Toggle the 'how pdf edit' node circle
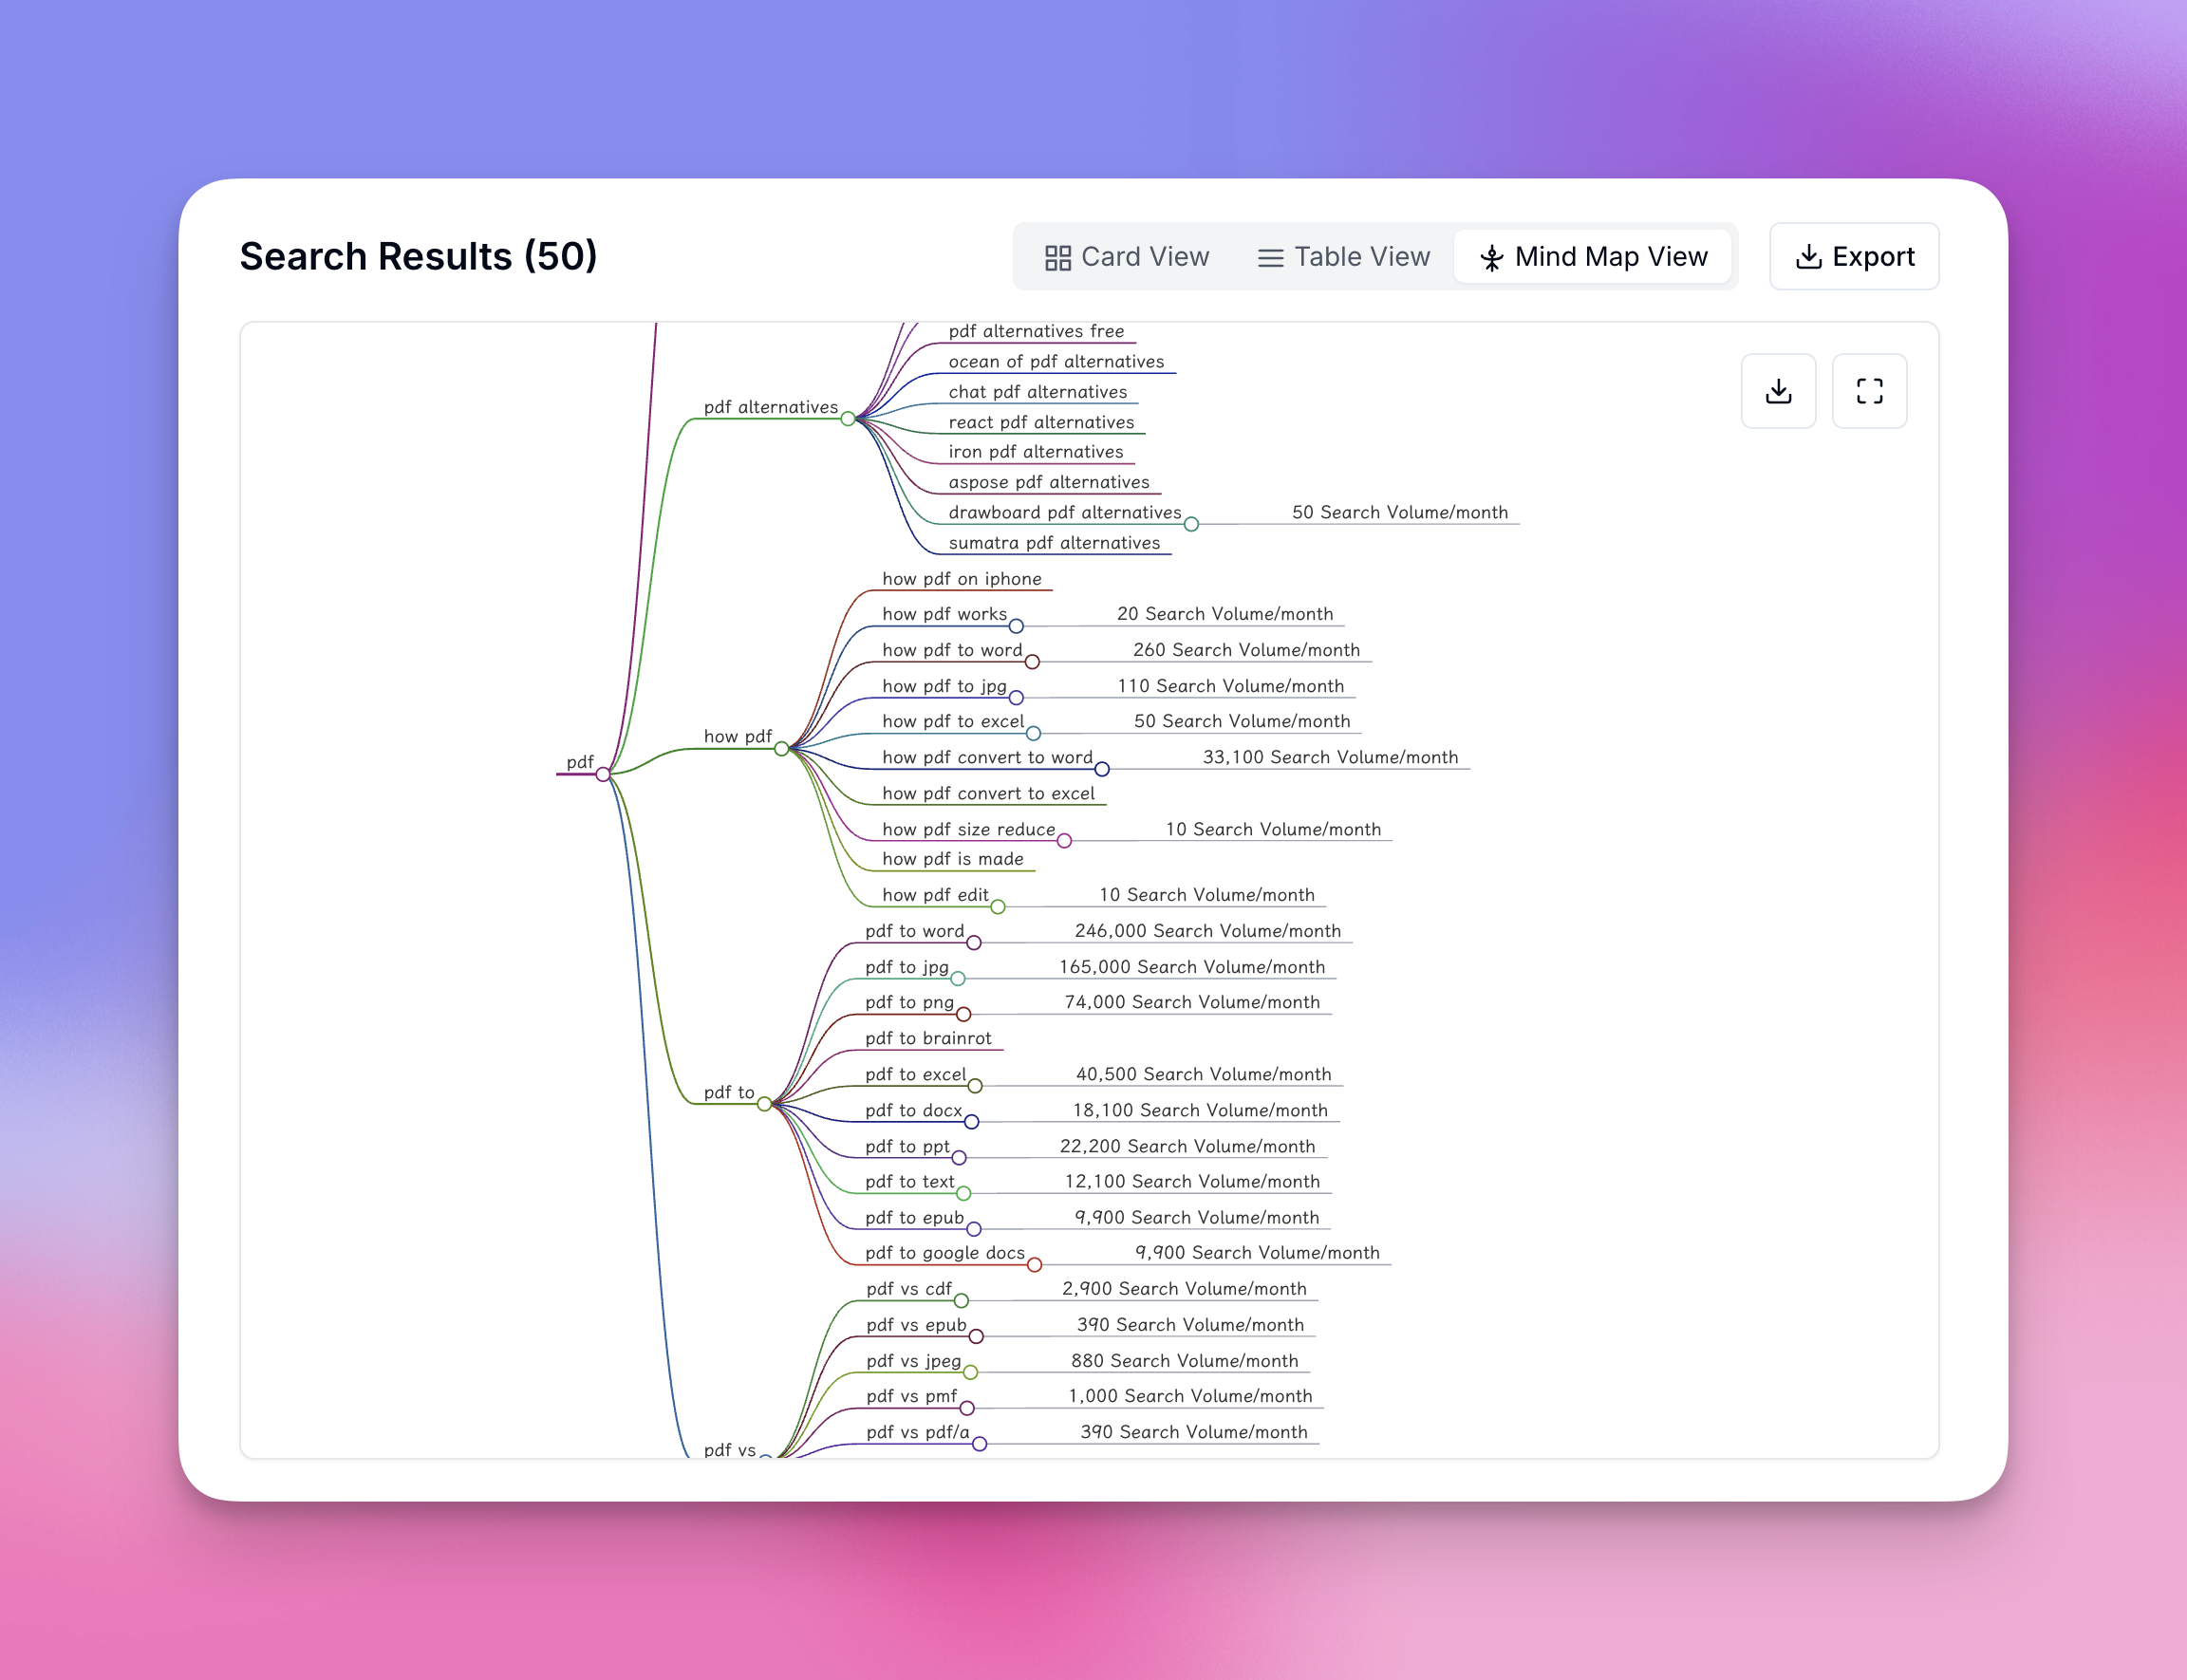Viewport: 2187px width, 1680px height. [998, 907]
